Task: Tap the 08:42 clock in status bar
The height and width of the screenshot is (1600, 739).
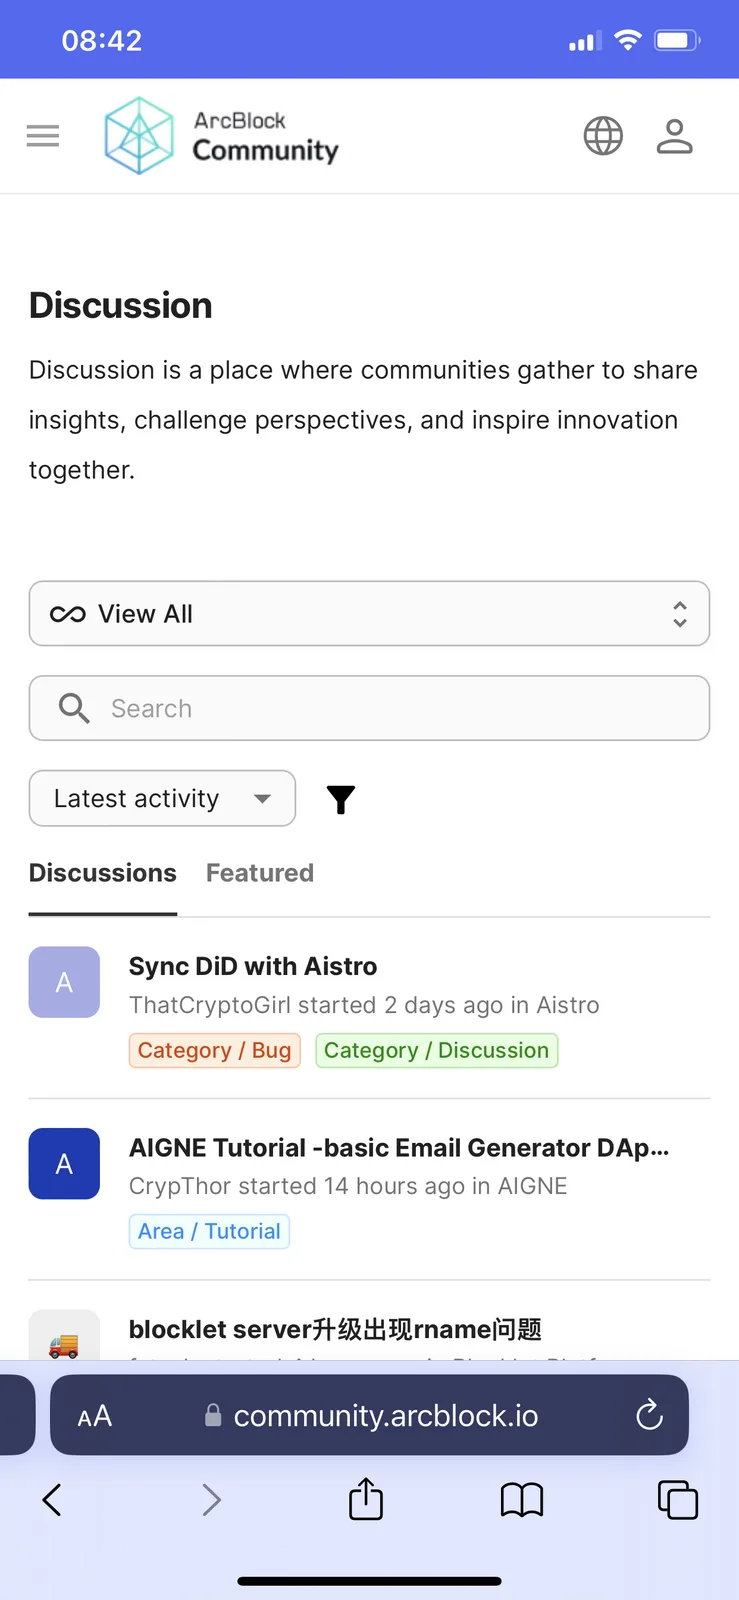Action: (x=102, y=41)
